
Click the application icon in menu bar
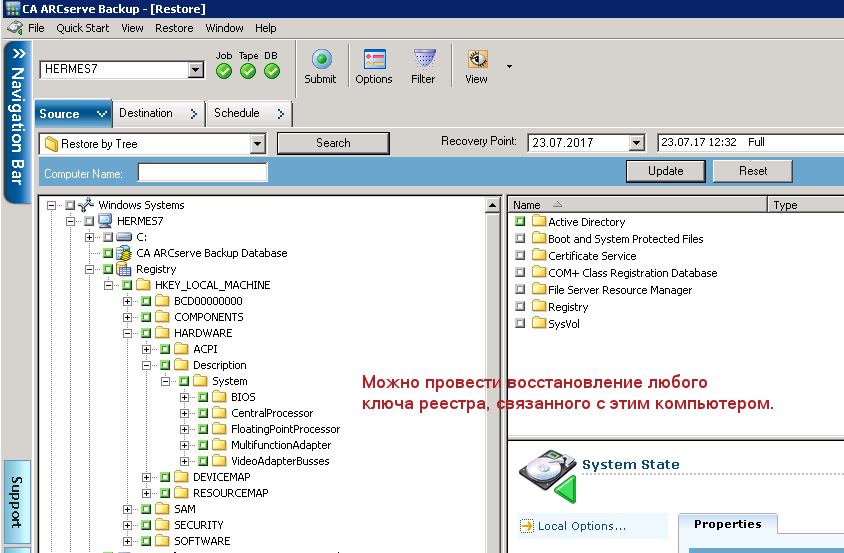click(15, 27)
